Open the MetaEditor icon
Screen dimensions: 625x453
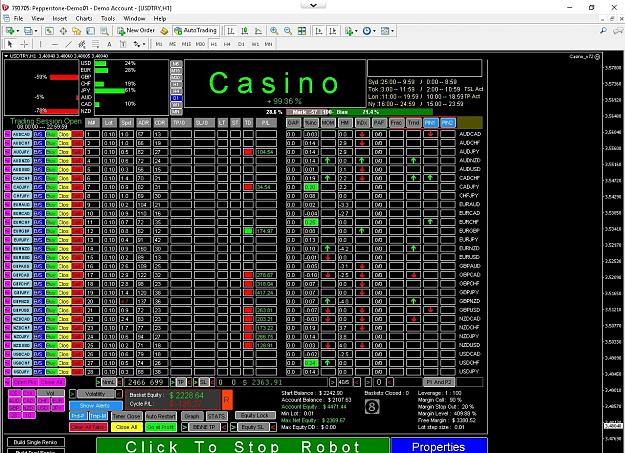pyautogui.click(x=164, y=31)
